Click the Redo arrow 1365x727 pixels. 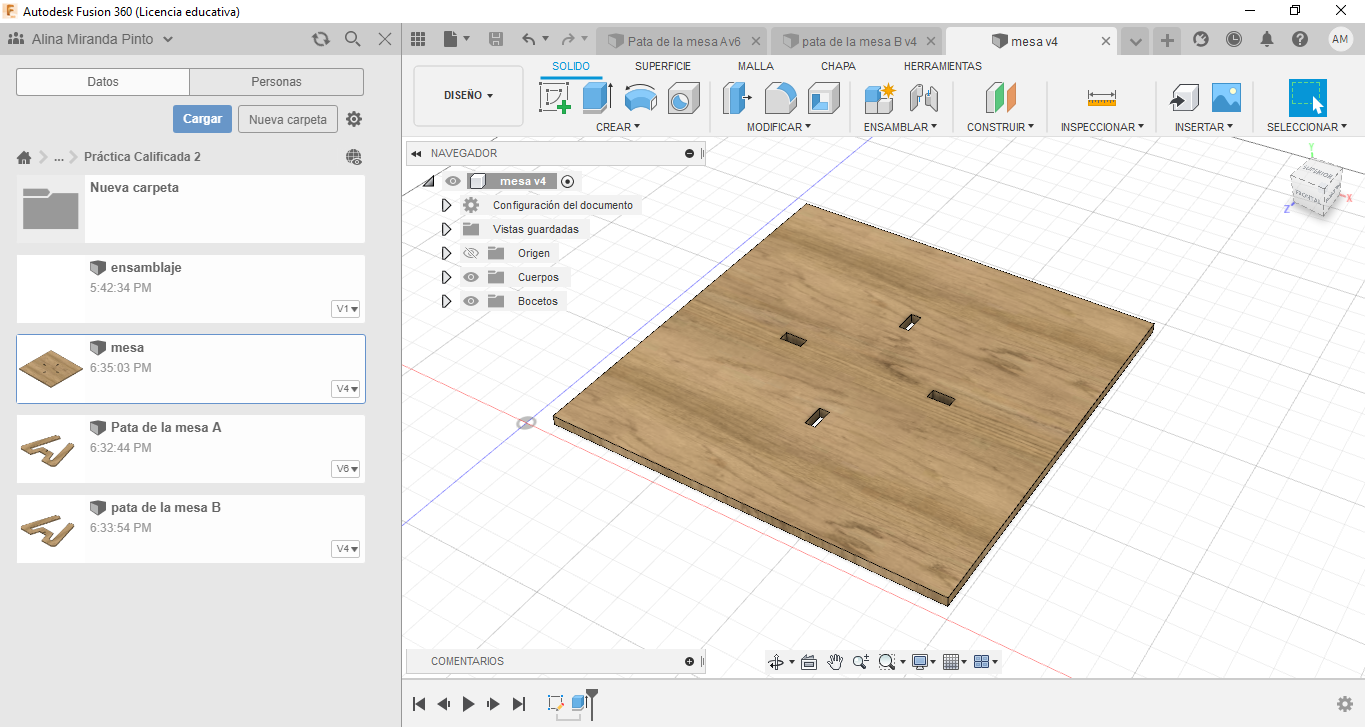[x=568, y=40]
